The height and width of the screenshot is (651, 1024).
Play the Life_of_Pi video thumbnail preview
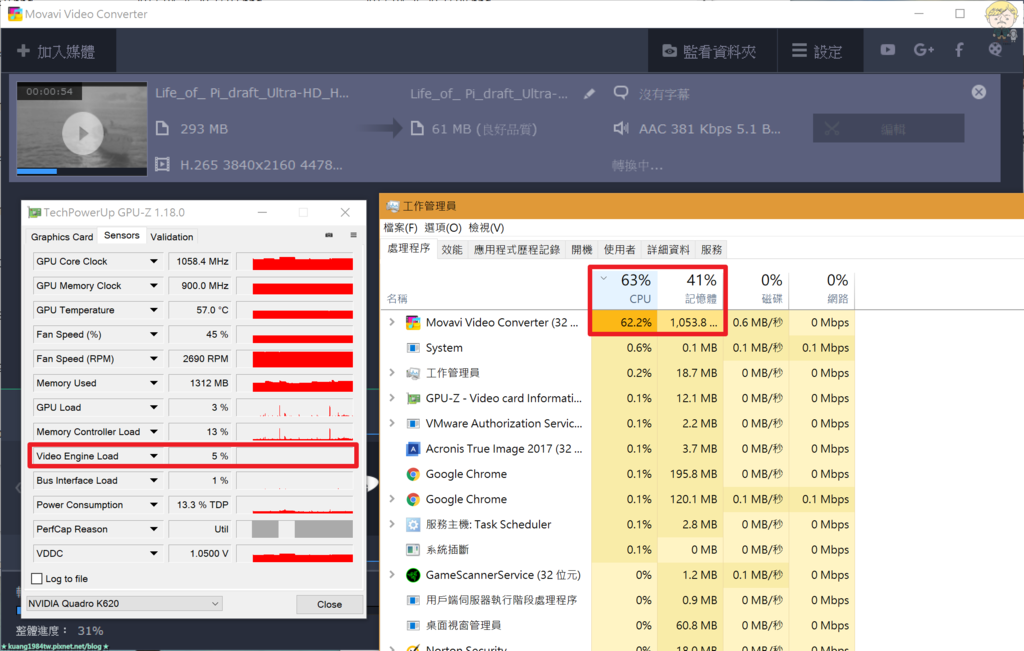pos(82,133)
